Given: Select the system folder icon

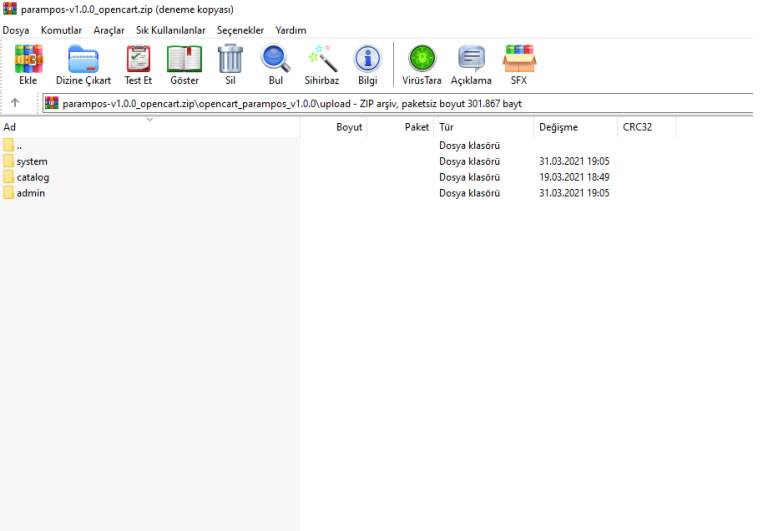Looking at the screenshot, I should (8, 161).
